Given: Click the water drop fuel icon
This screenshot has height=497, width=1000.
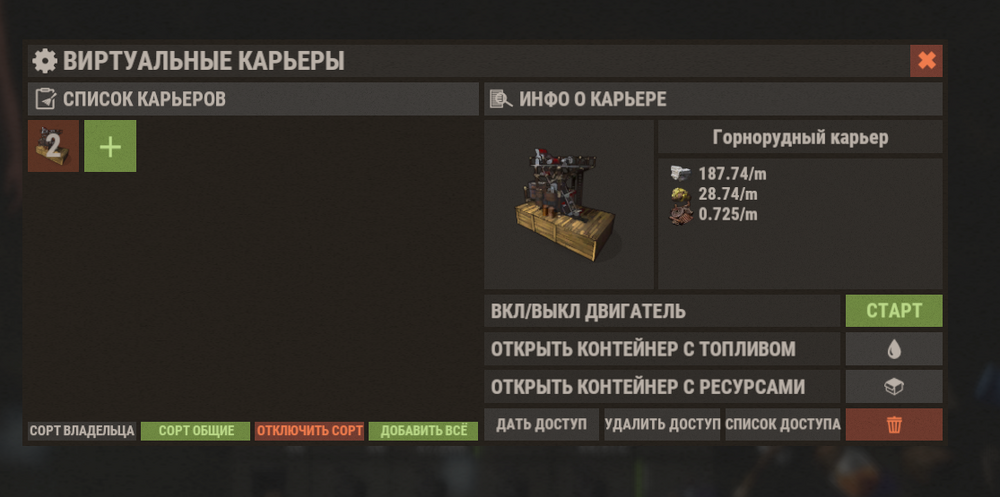Looking at the screenshot, I should point(893,349).
